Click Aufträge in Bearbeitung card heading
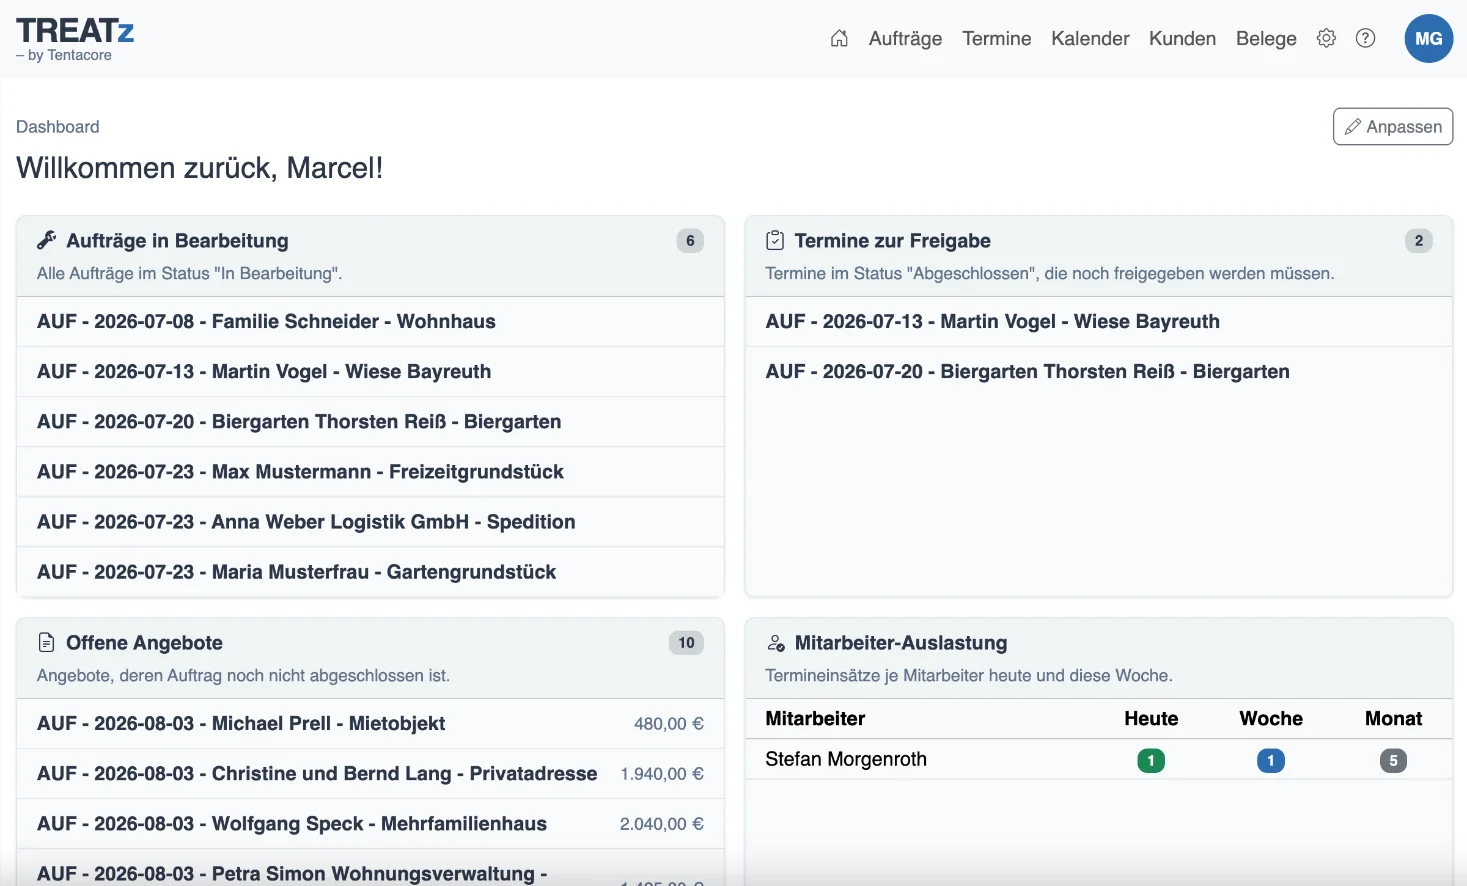 pyautogui.click(x=177, y=240)
